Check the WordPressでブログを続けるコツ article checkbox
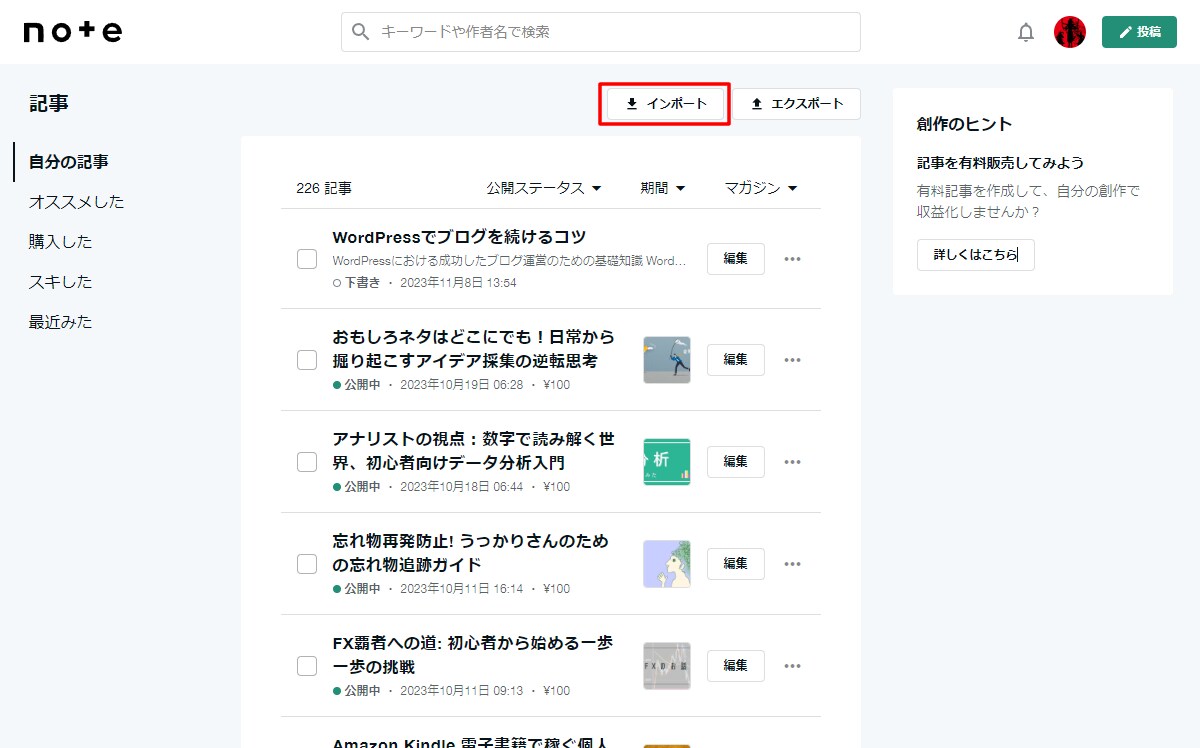 tap(307, 259)
